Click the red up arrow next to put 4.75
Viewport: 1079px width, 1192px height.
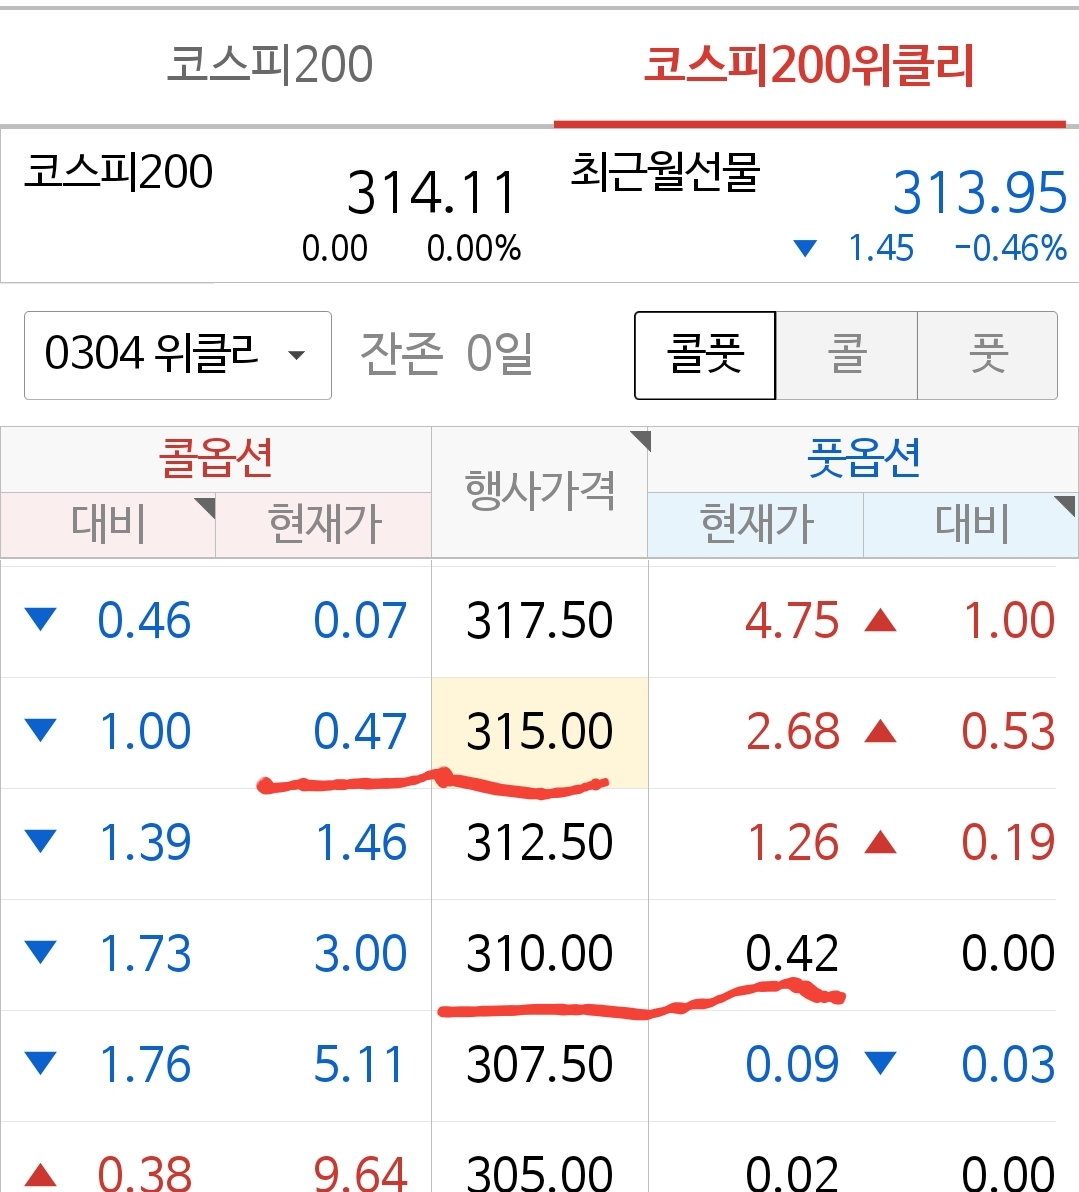(x=880, y=621)
